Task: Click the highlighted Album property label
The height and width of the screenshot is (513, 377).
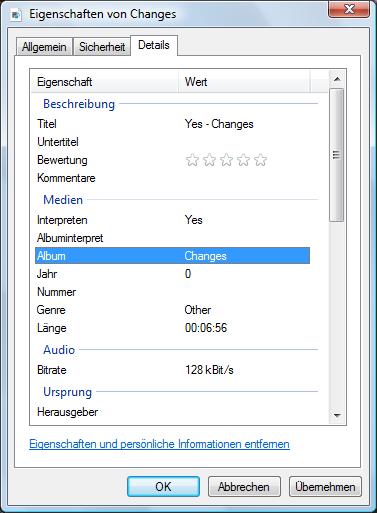Action: click(x=51, y=256)
